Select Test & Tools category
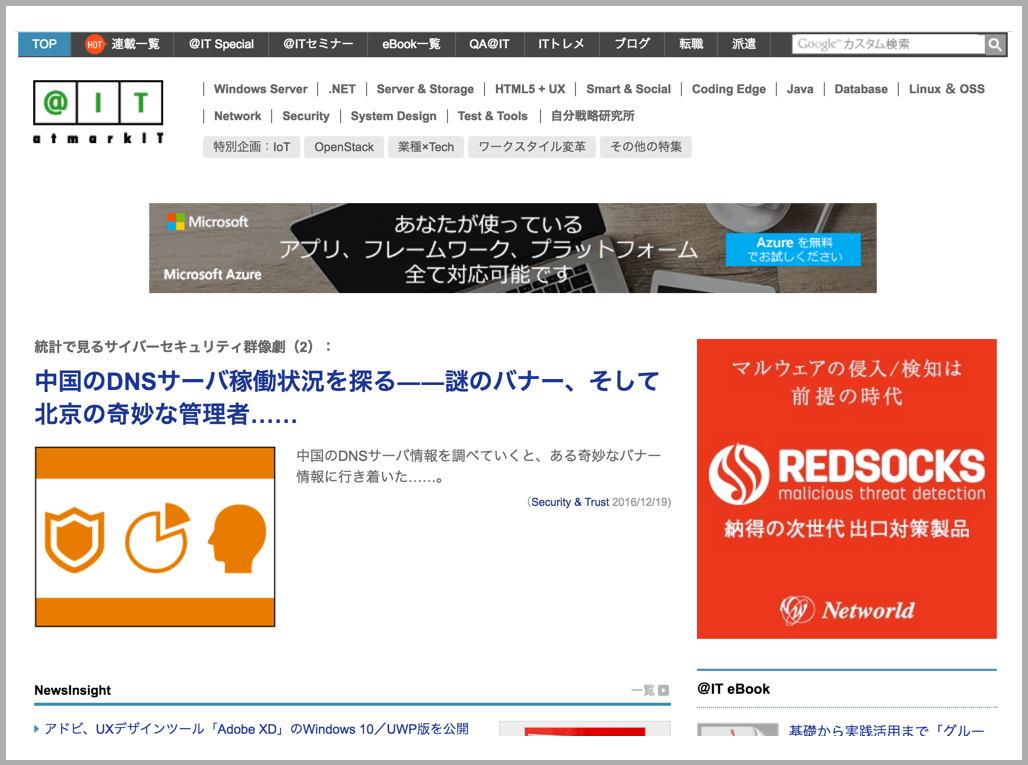 coord(492,116)
